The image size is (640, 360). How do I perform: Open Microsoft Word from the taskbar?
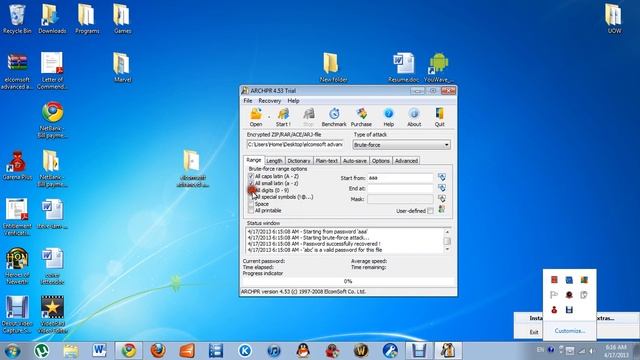click(99, 351)
